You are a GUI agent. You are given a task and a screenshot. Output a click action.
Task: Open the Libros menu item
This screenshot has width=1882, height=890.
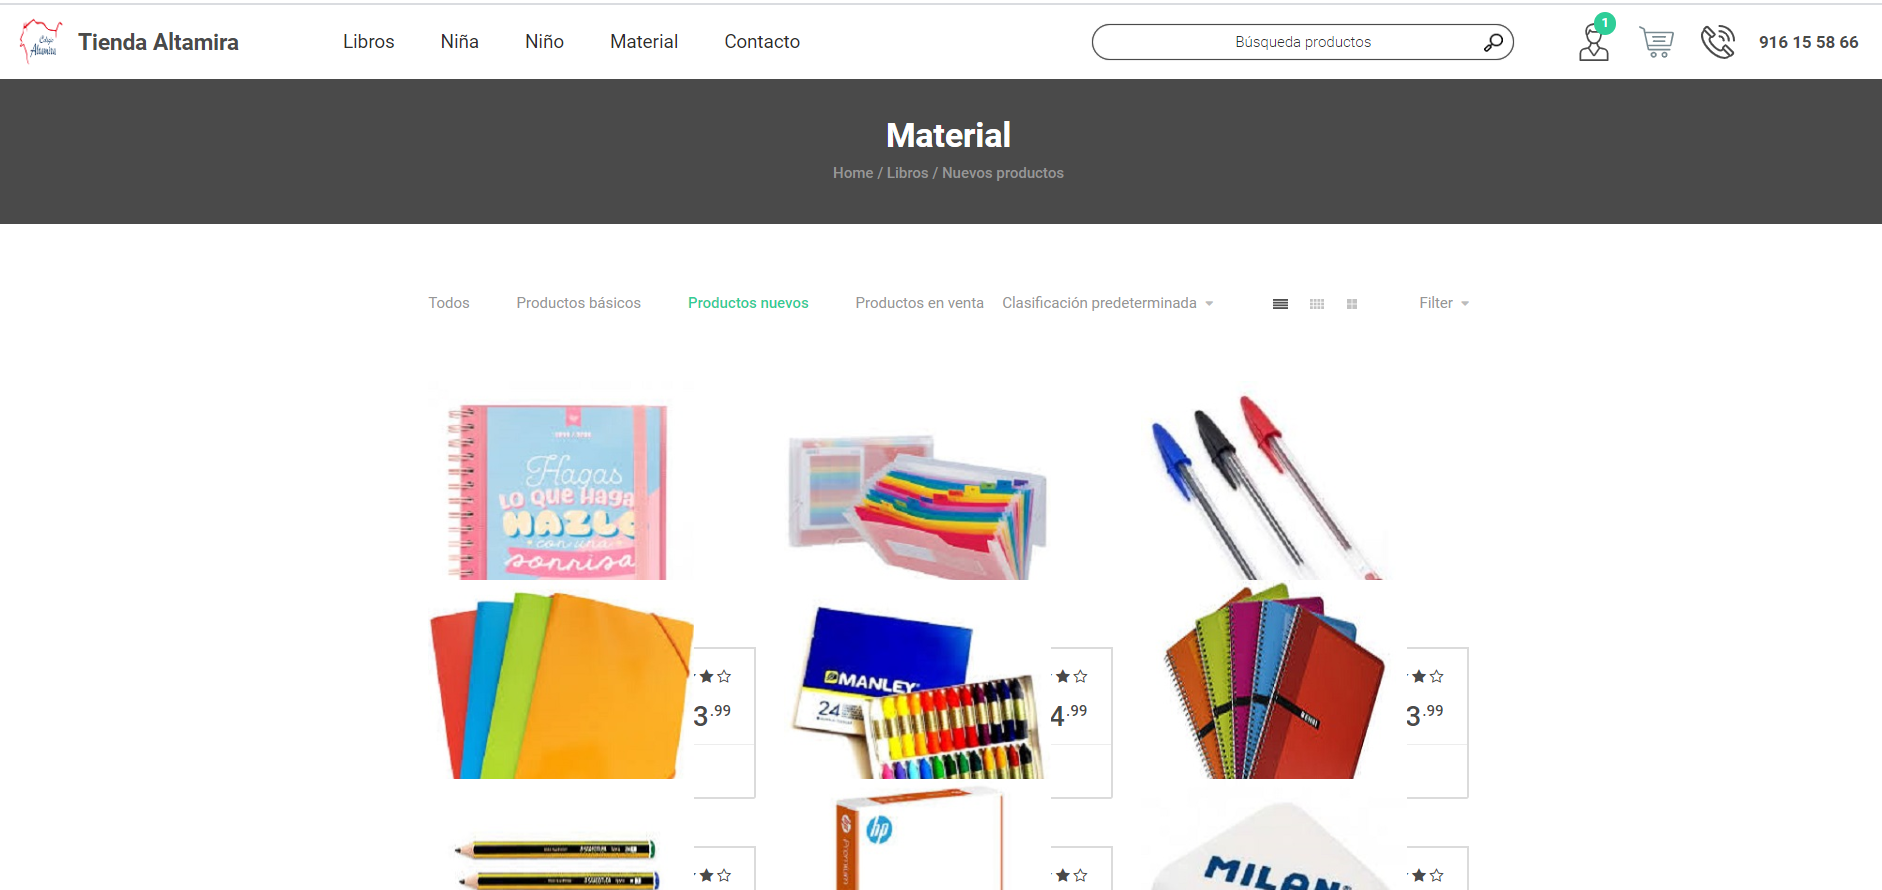pyautogui.click(x=369, y=41)
